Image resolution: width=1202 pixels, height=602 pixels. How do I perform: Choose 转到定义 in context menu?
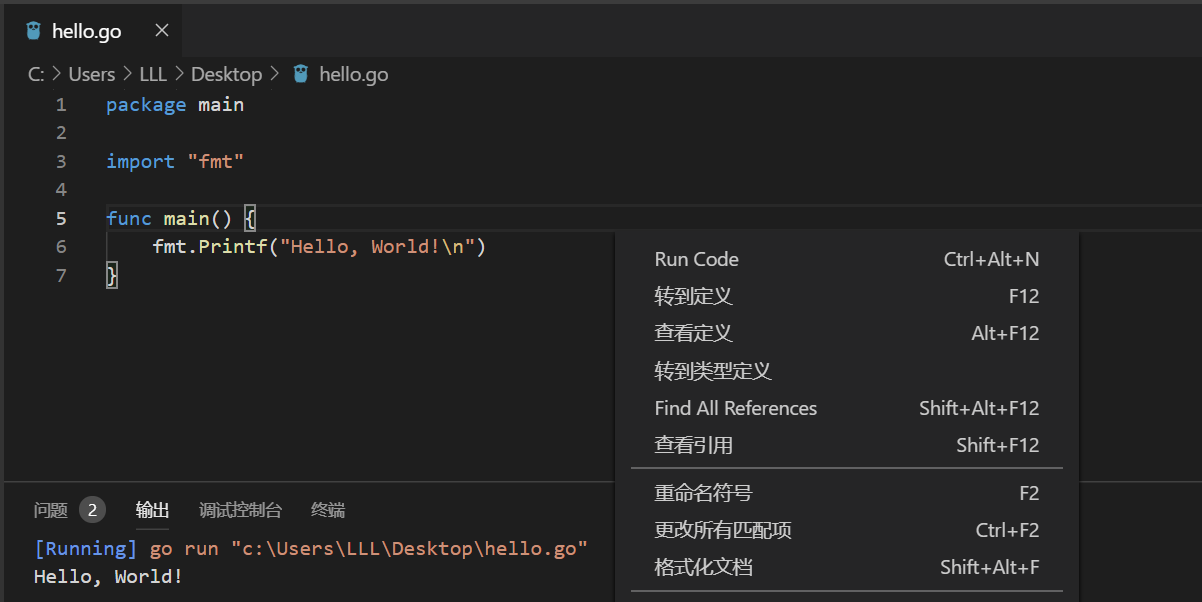tap(847, 296)
